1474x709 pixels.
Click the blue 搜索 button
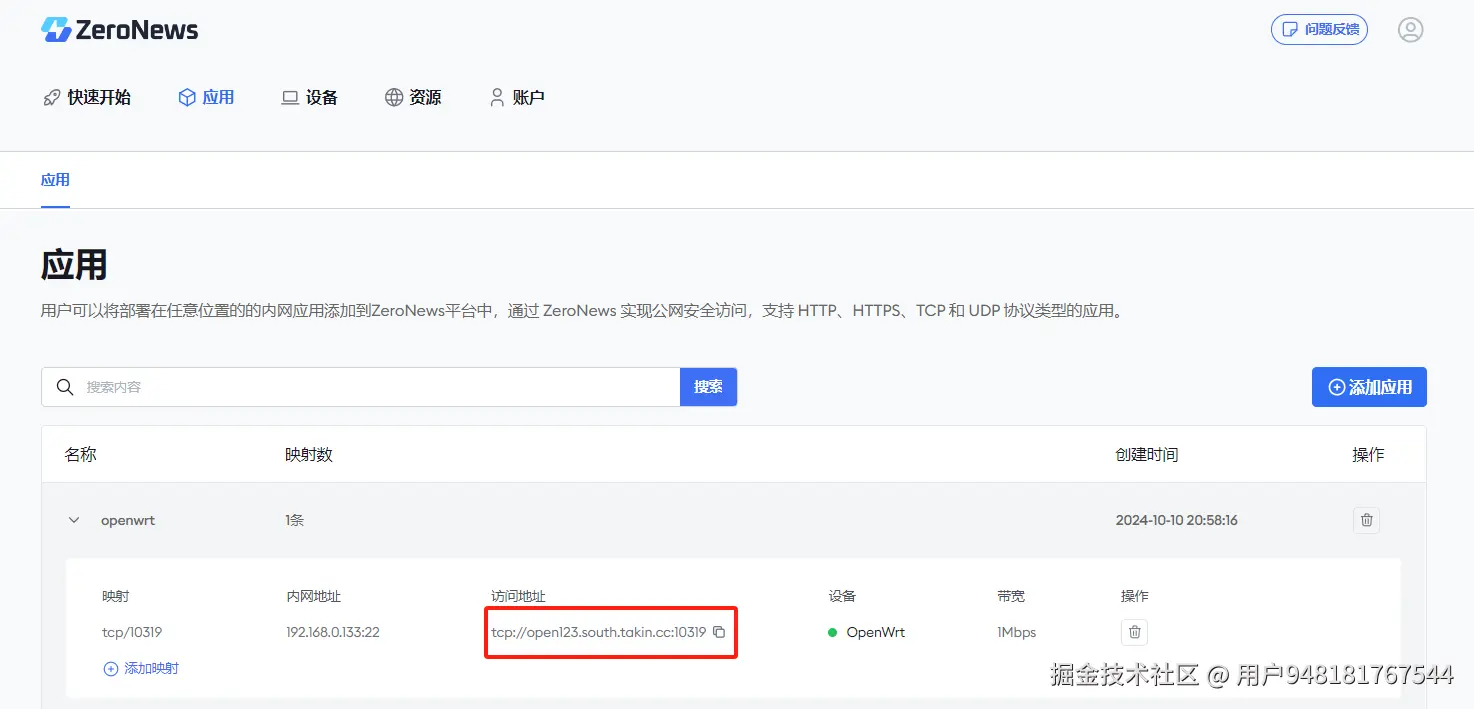(709, 387)
